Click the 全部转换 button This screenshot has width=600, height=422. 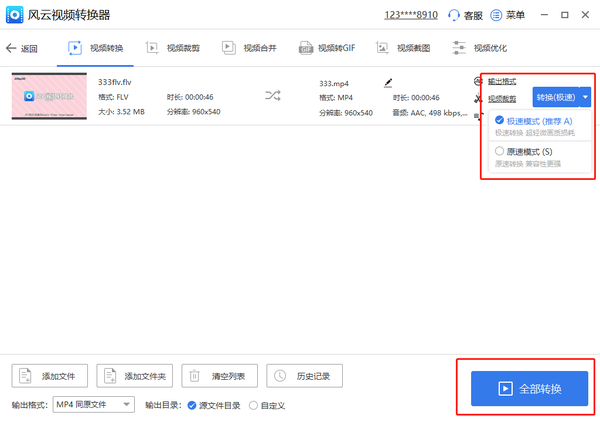click(x=529, y=388)
